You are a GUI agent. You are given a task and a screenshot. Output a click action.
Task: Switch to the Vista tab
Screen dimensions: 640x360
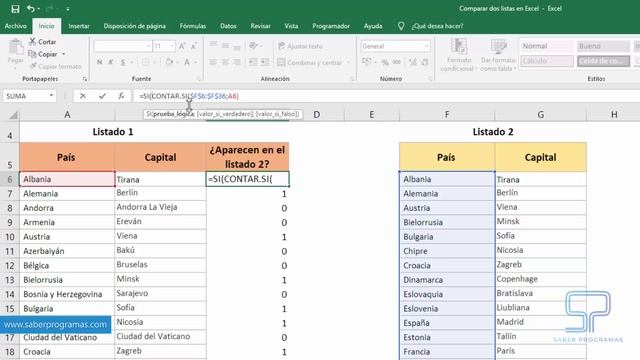point(291,26)
